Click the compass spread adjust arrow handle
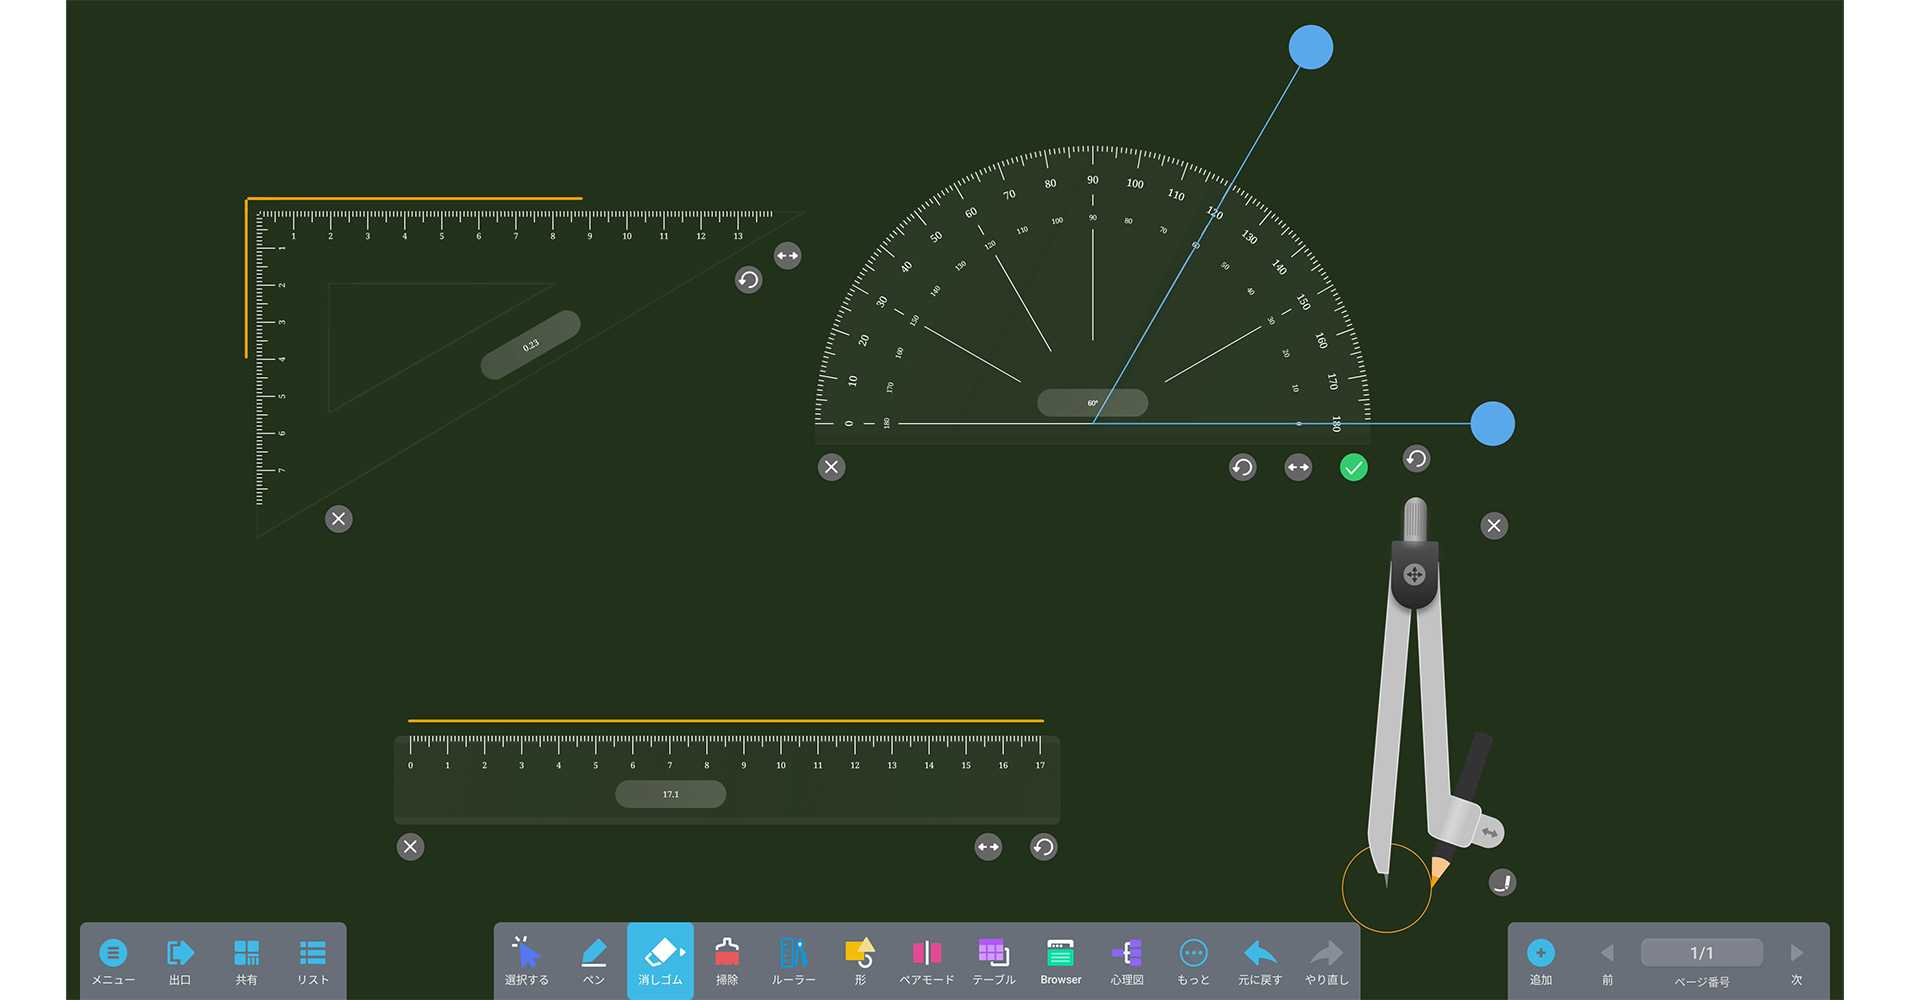The width and height of the screenshot is (1910, 1000). click(1490, 832)
